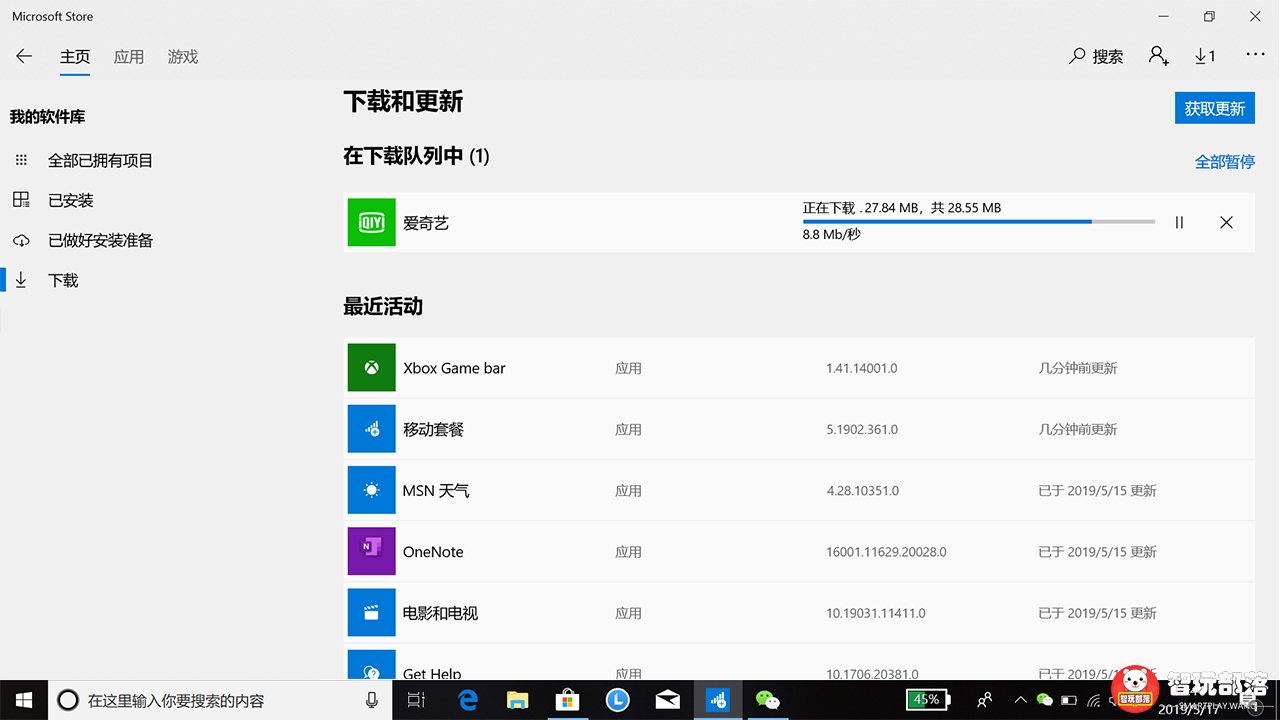Click the taskbar microphone icon
Image resolution: width=1280 pixels, height=720 pixels.
[x=372, y=700]
